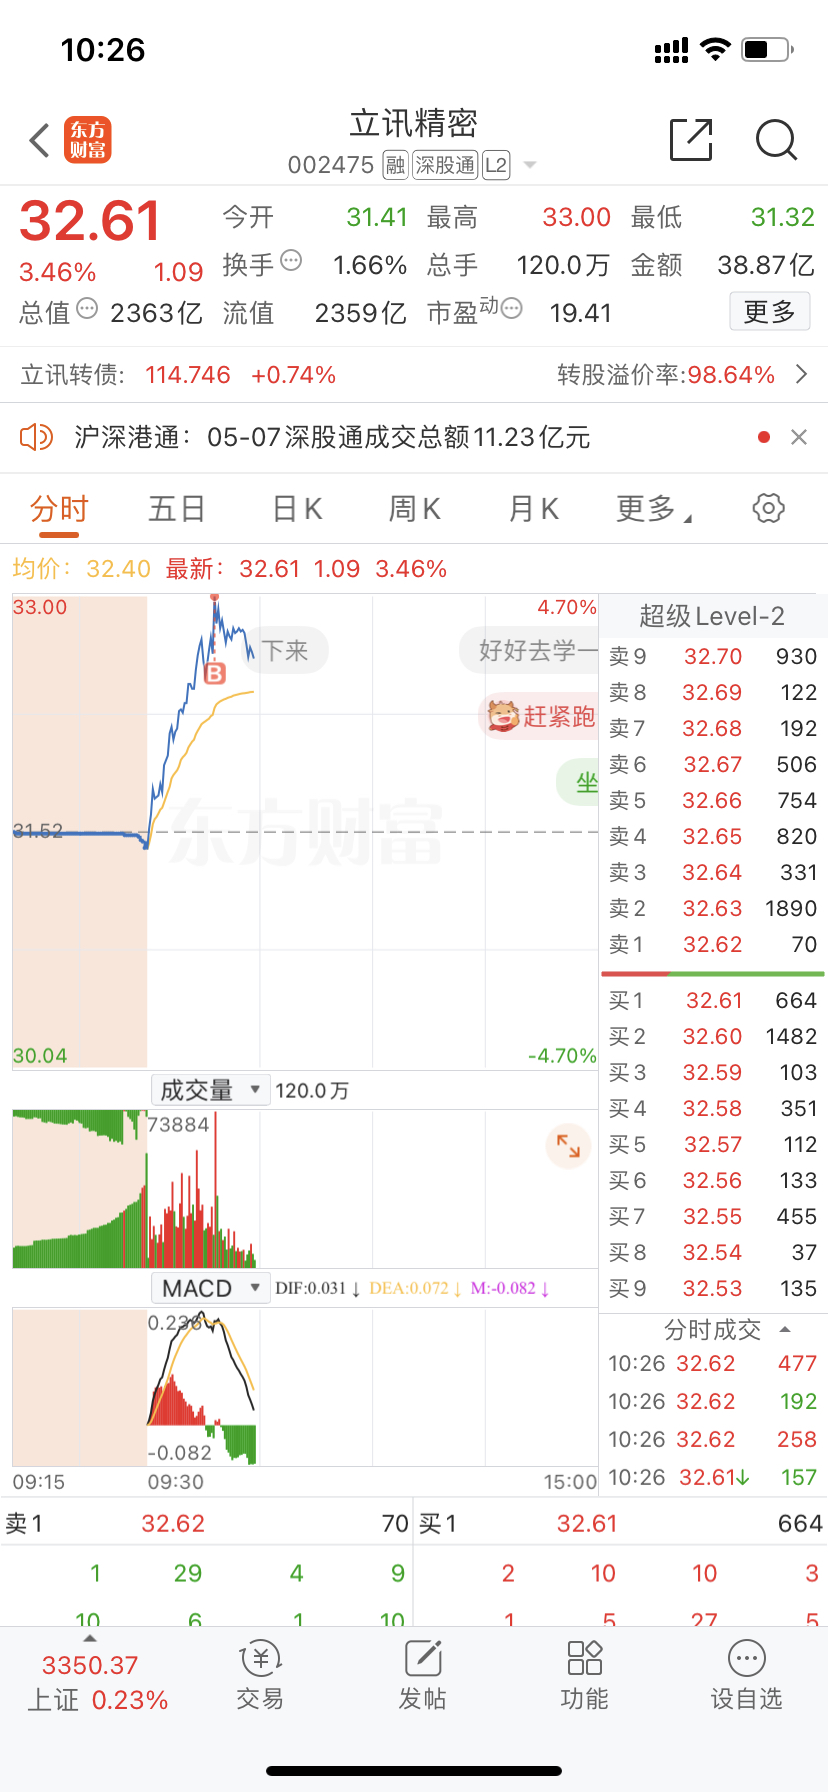
Task: Switch to 周K chart tab
Action: 415,509
